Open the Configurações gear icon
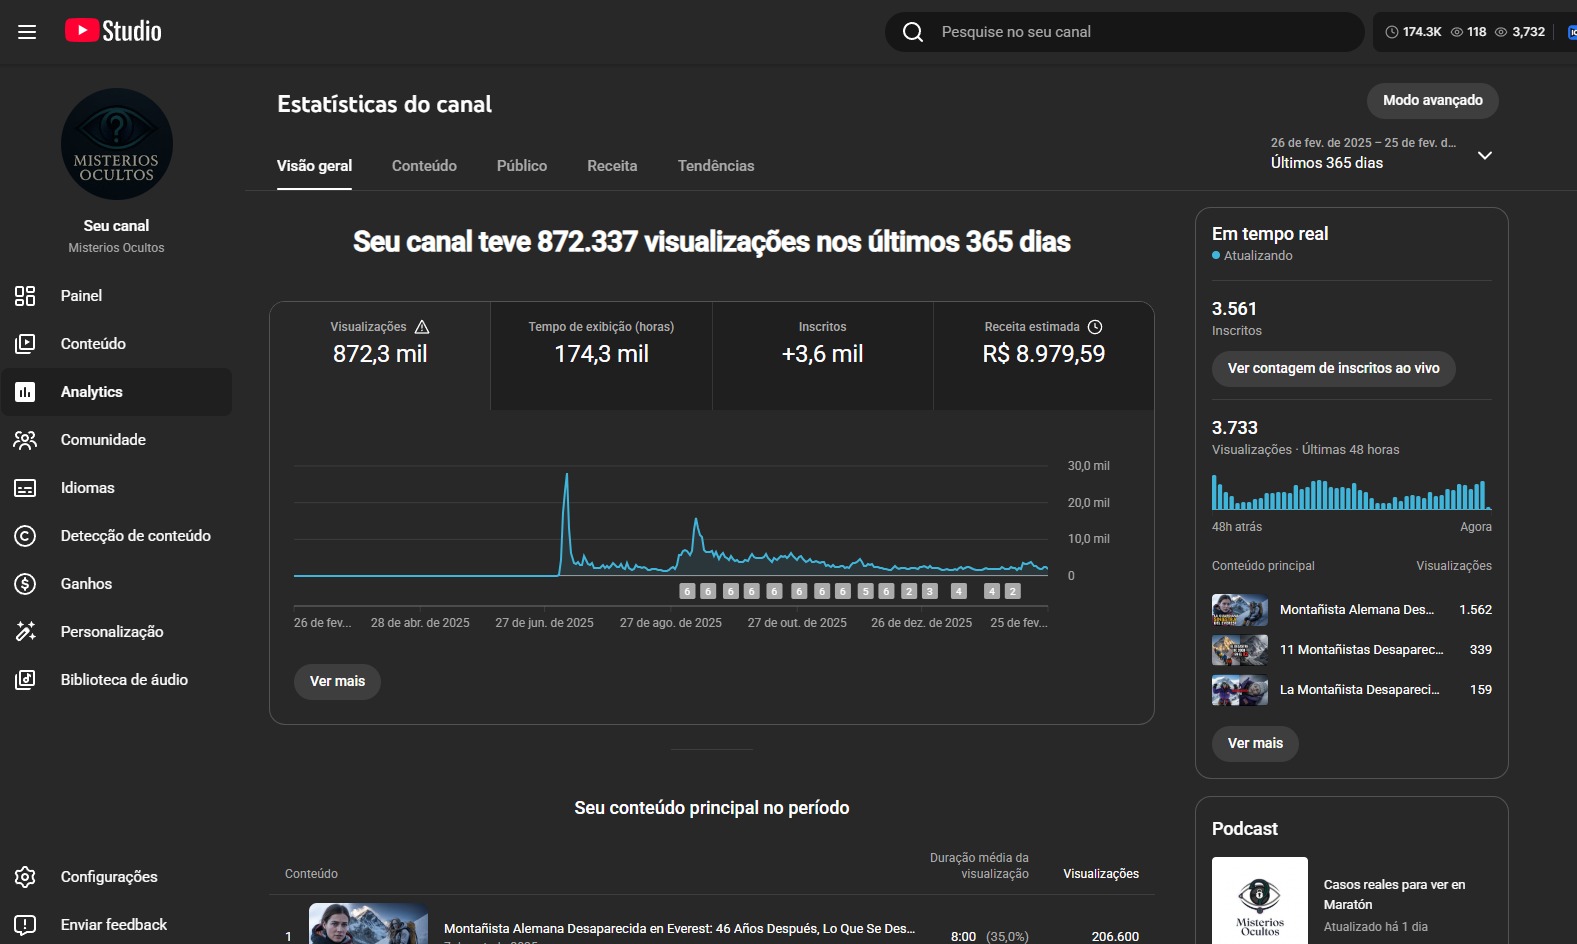 [x=25, y=877]
